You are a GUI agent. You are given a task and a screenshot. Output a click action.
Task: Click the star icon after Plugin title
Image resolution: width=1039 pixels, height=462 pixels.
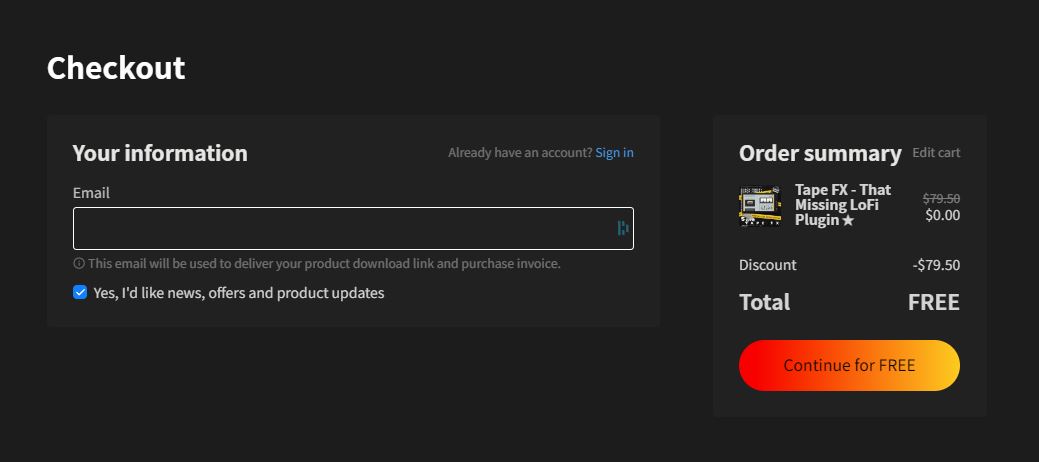pos(848,221)
